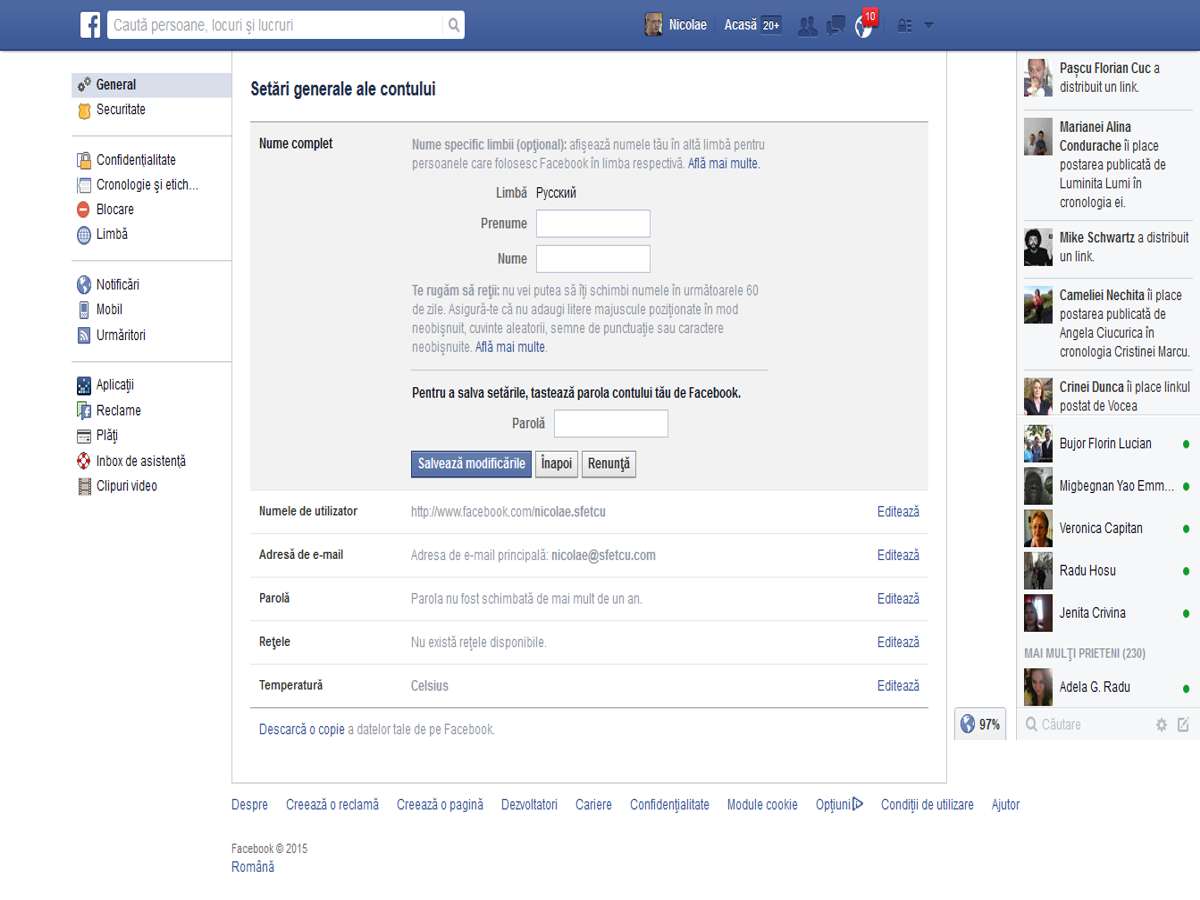Click the Facebook logo icon
Image resolution: width=1200 pixels, height=900 pixels.
90,25
